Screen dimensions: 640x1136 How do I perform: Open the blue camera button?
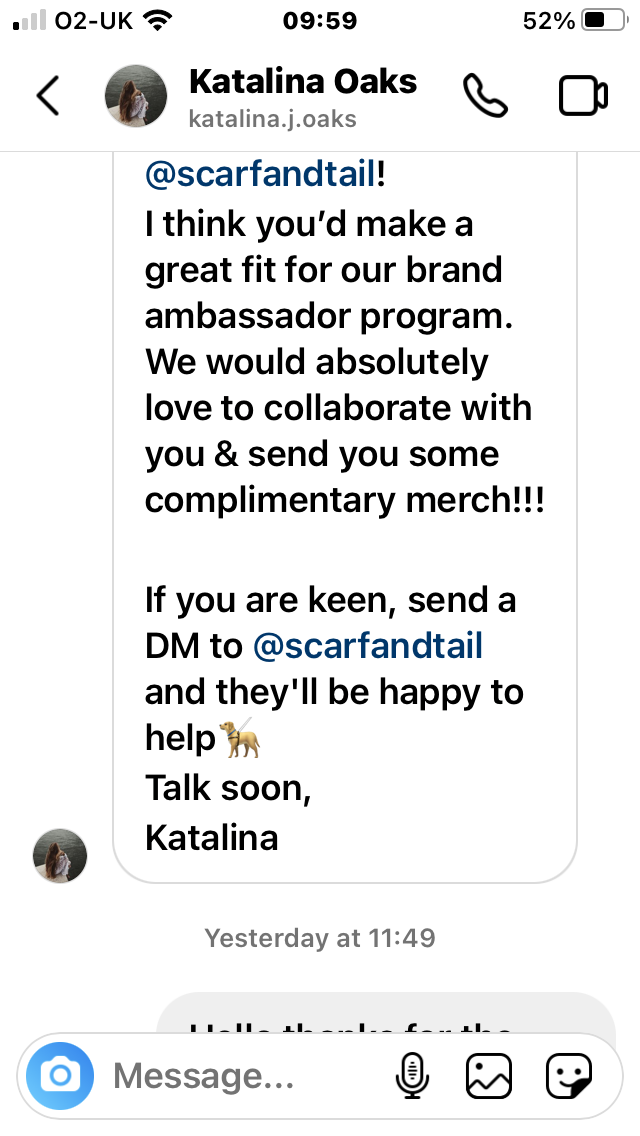pos(60,1076)
